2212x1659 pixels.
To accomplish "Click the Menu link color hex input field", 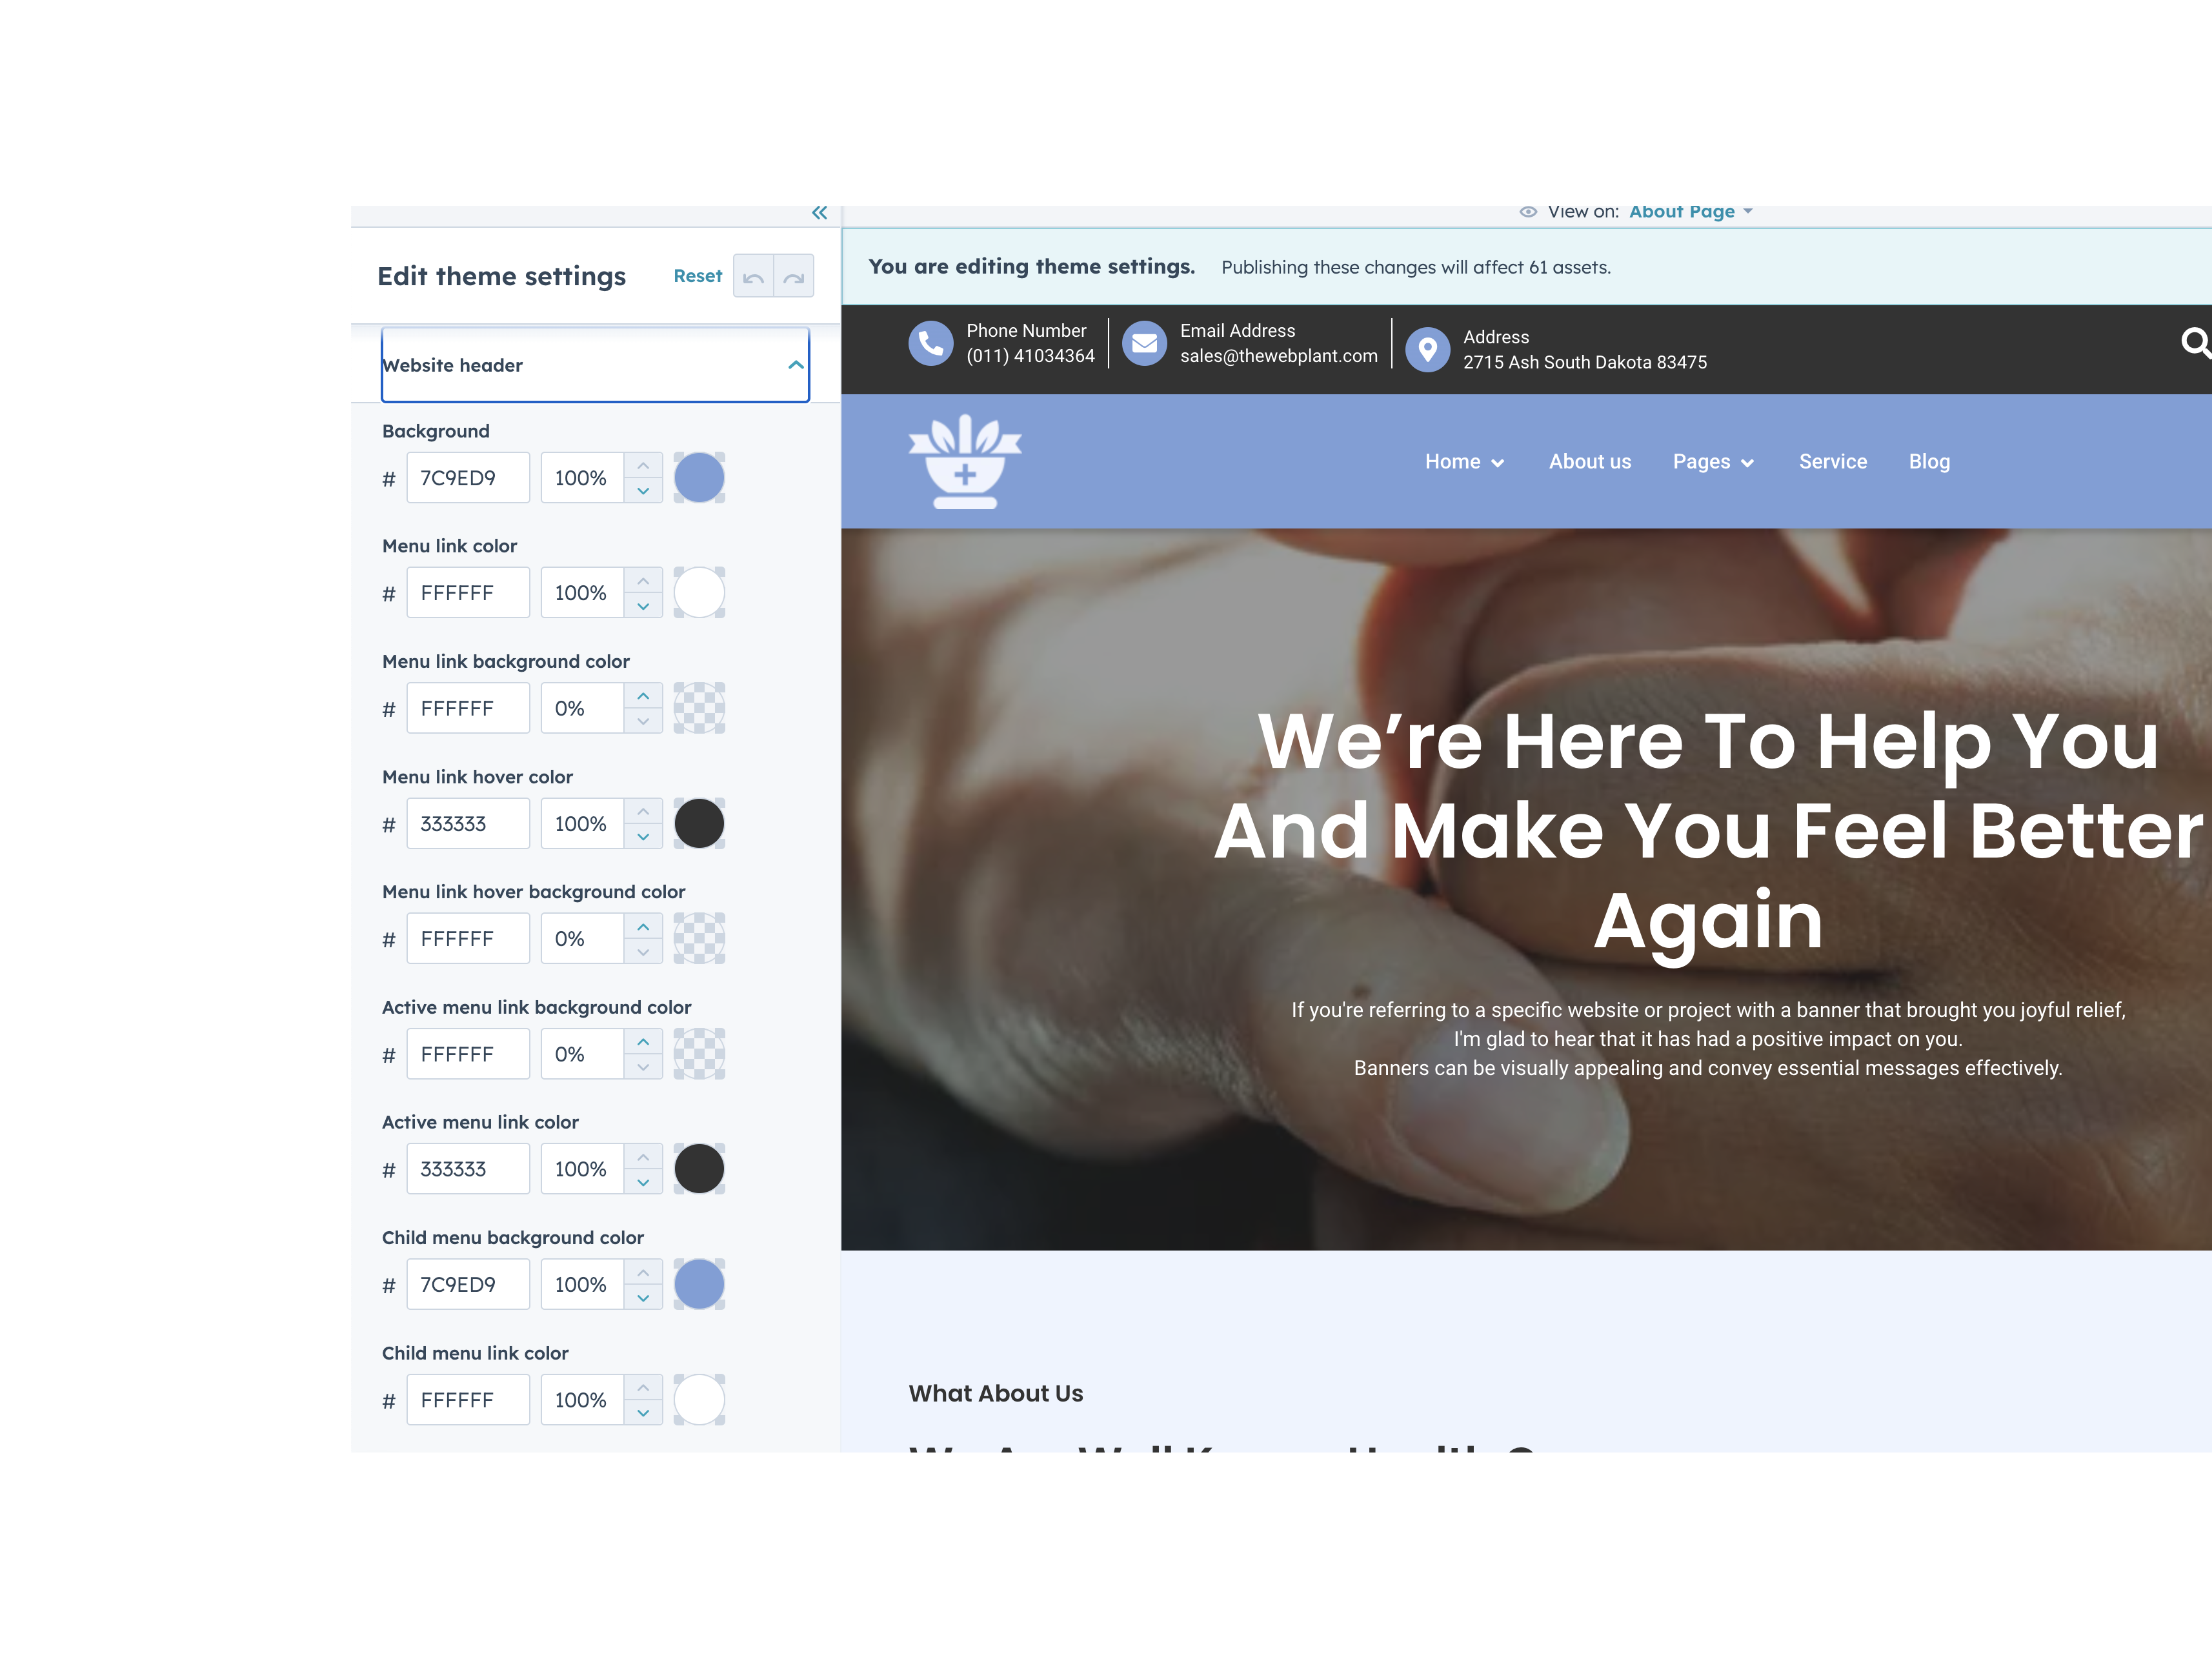I will (467, 592).
